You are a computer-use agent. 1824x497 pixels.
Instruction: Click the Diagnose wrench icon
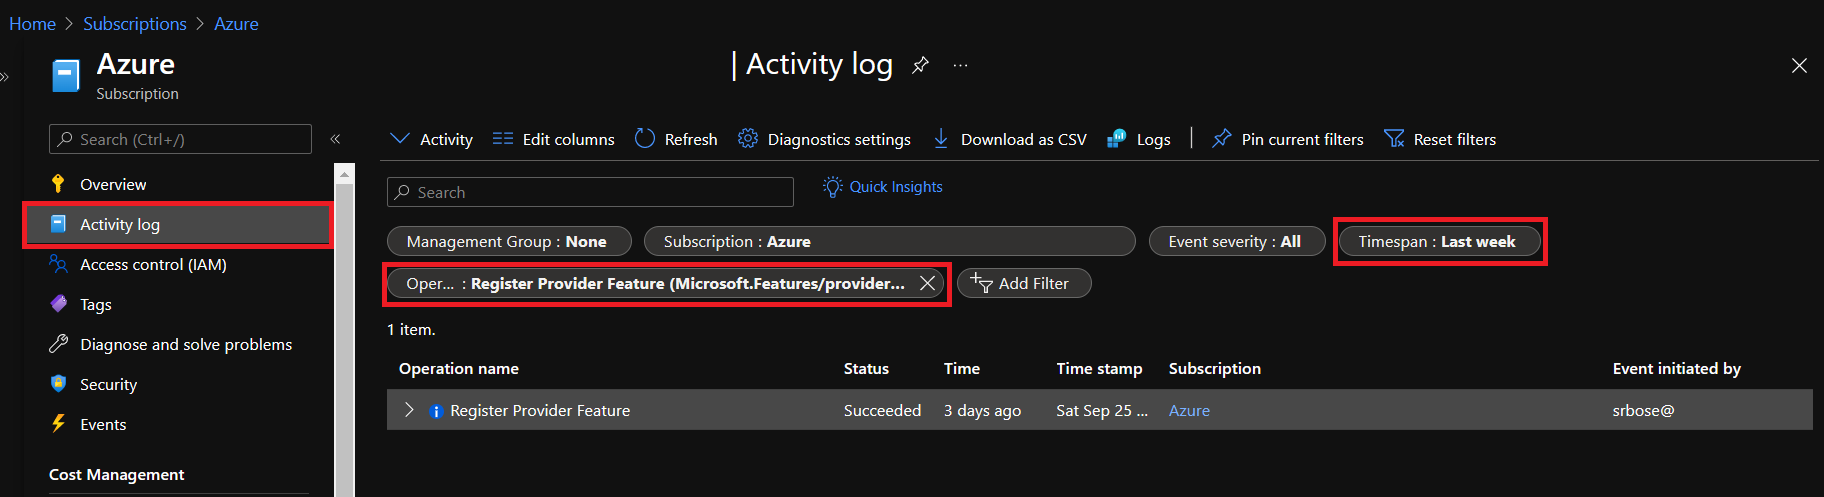[x=58, y=343]
